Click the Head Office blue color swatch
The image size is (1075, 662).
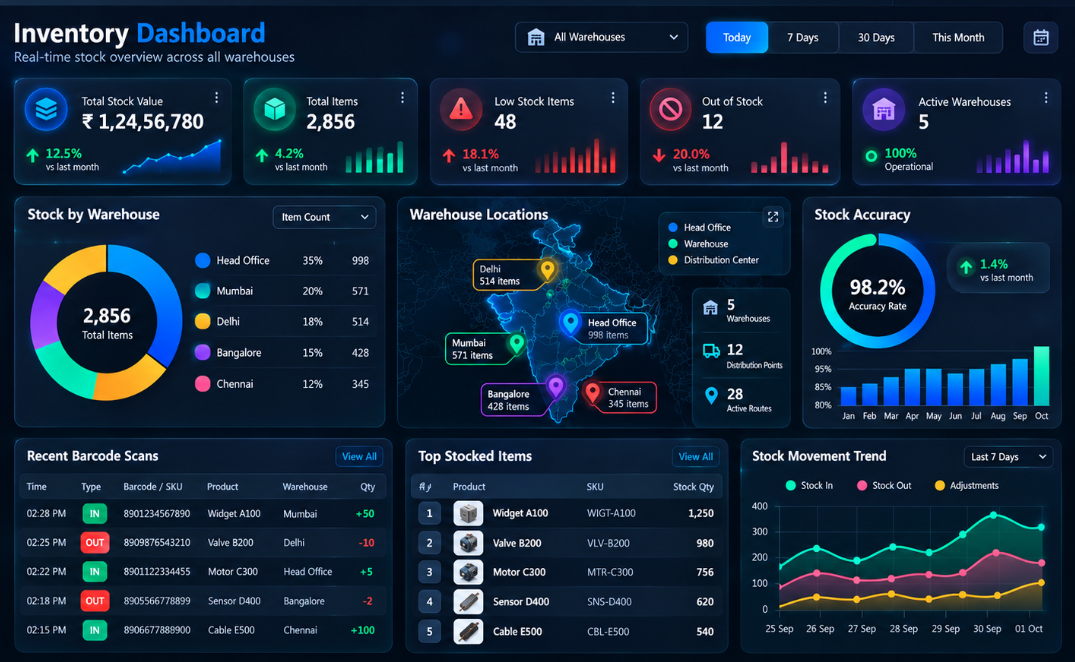tap(202, 260)
